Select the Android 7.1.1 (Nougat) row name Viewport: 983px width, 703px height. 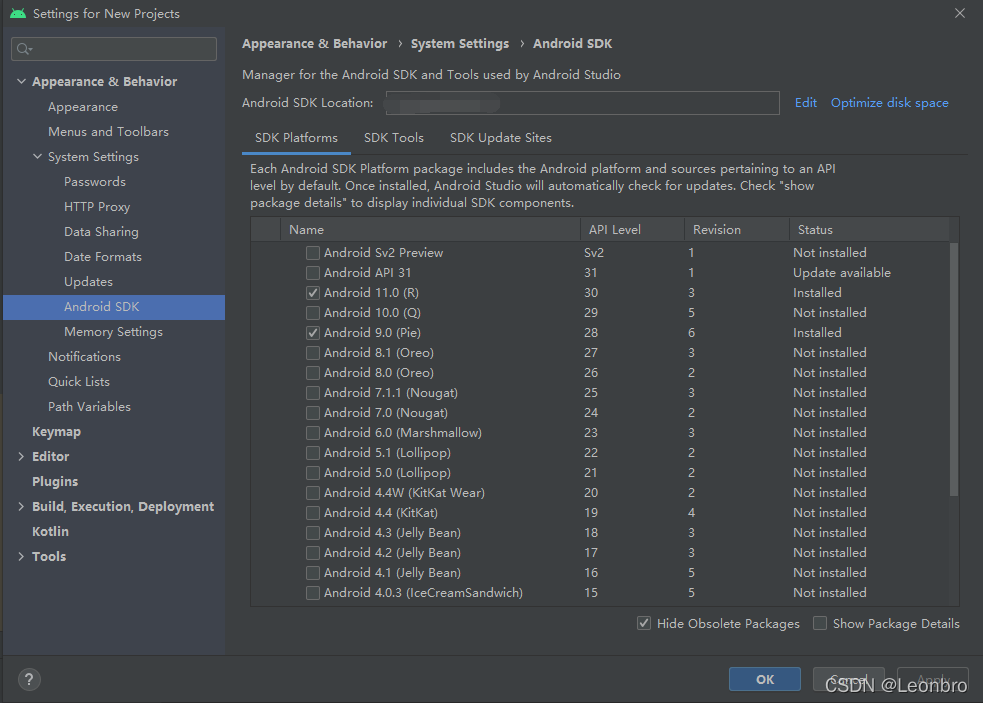pyautogui.click(x=391, y=393)
